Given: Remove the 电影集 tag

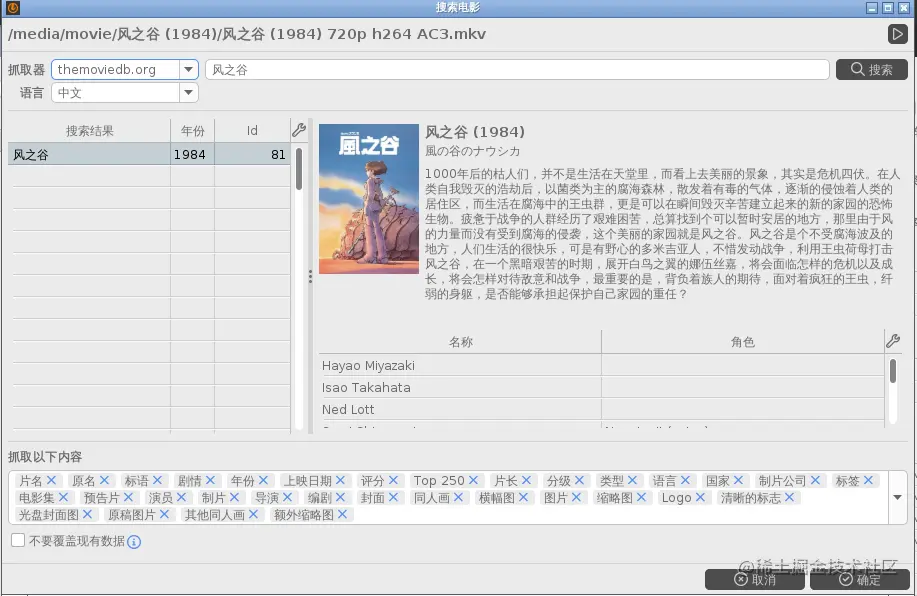Looking at the screenshot, I should pos(63,497).
